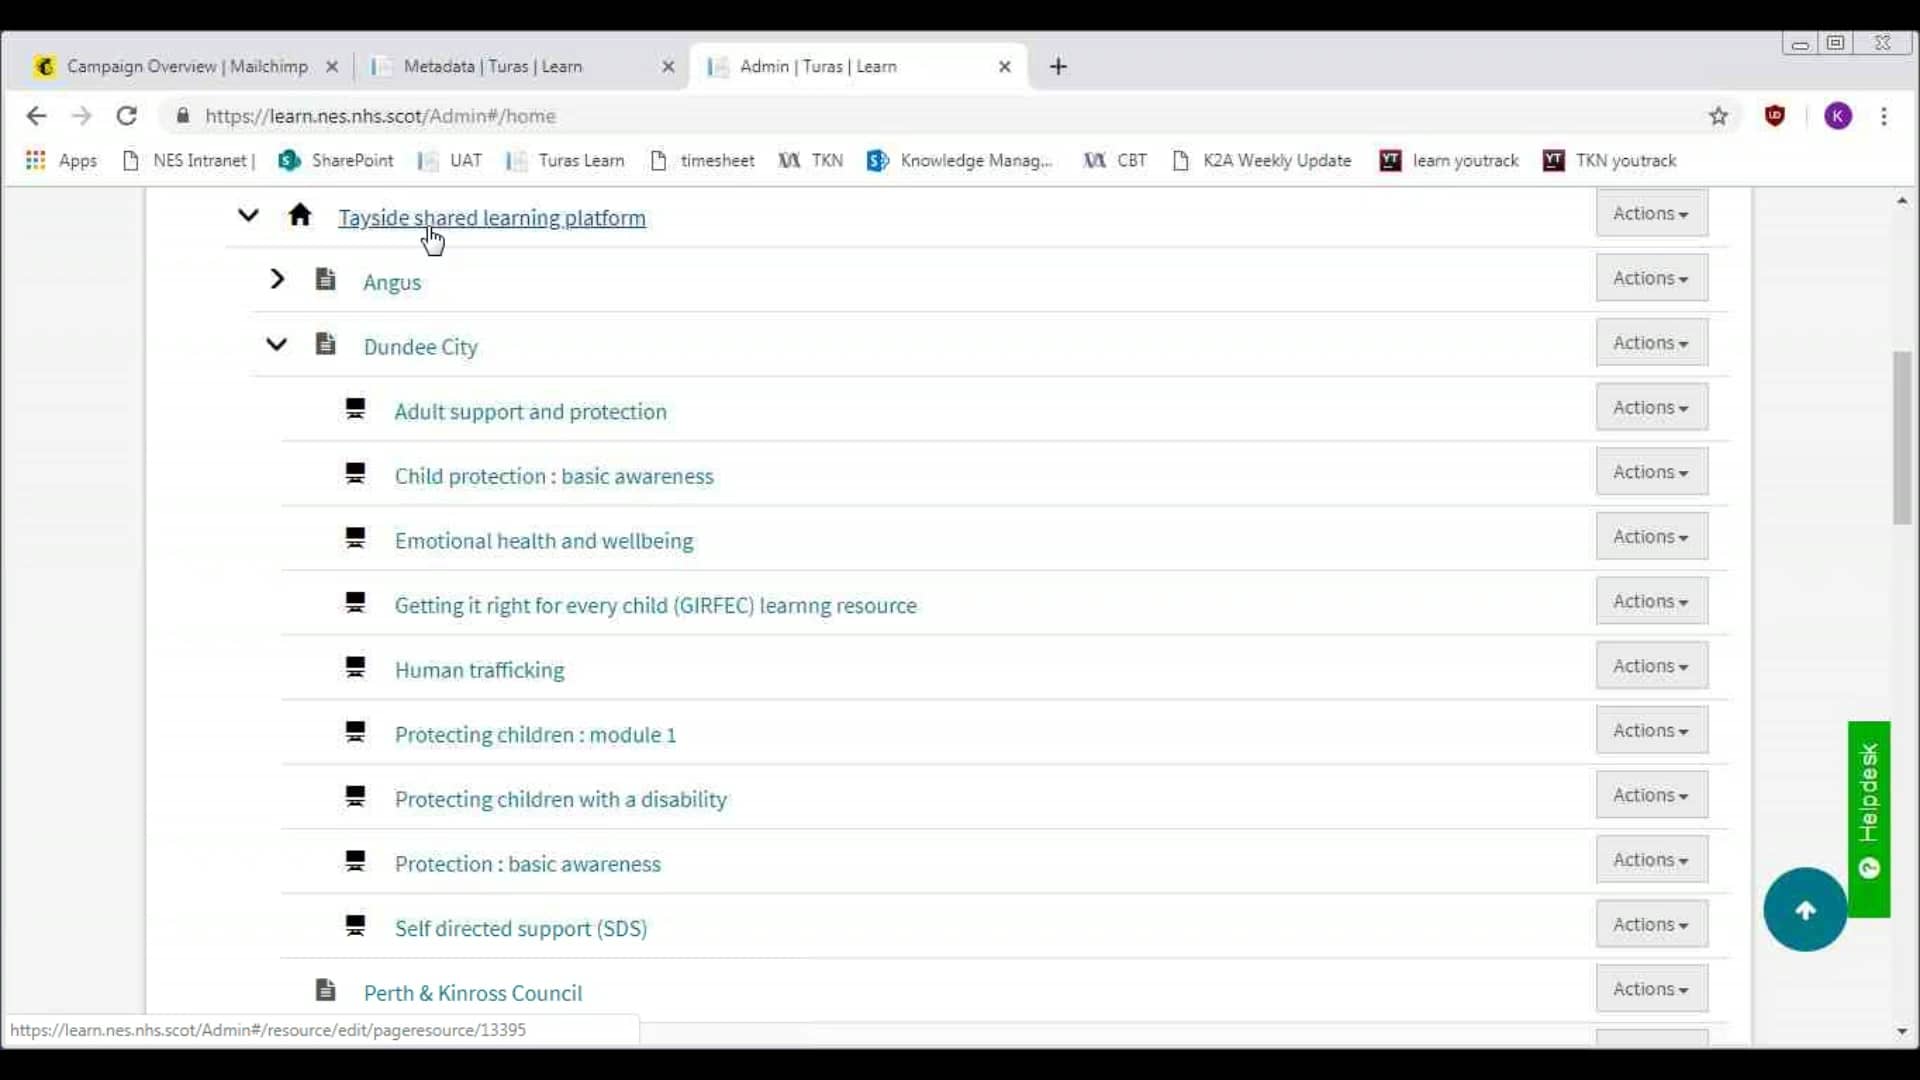Click the green scroll-to-top arrow button
This screenshot has width=1920, height=1080.
click(x=1805, y=910)
